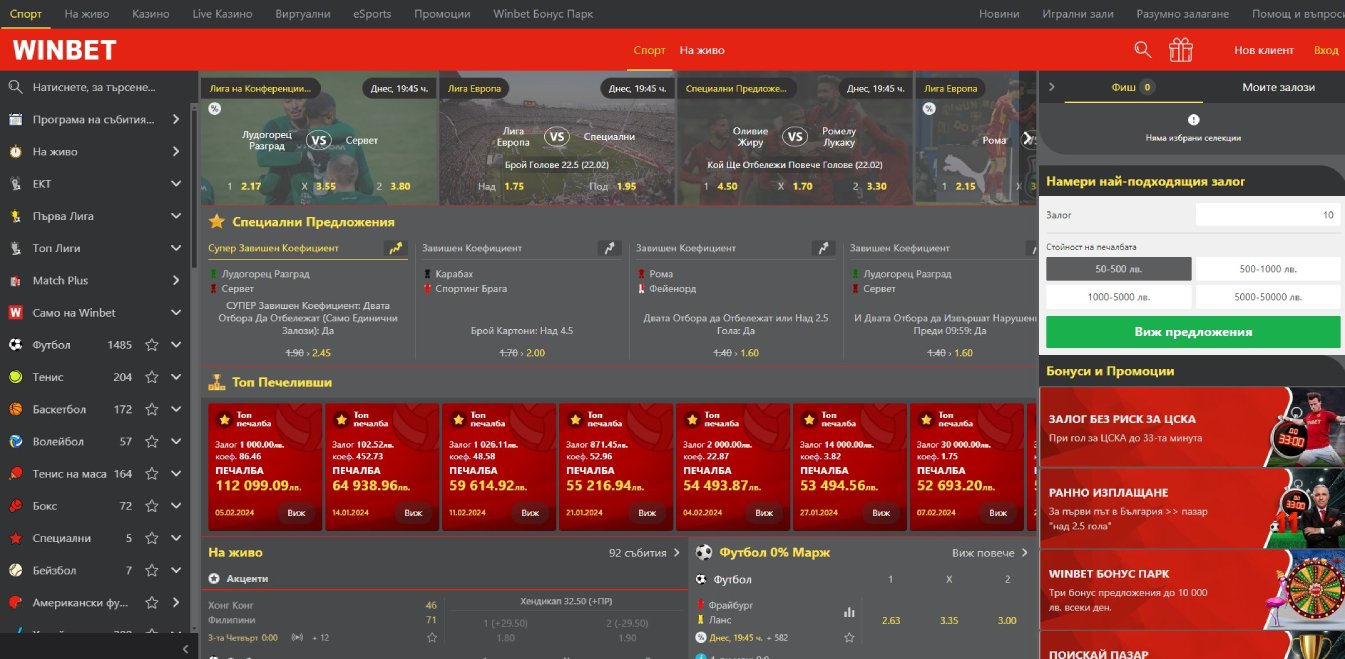Click the WINBET logo
This screenshot has width=1345, height=659.
[65, 50]
